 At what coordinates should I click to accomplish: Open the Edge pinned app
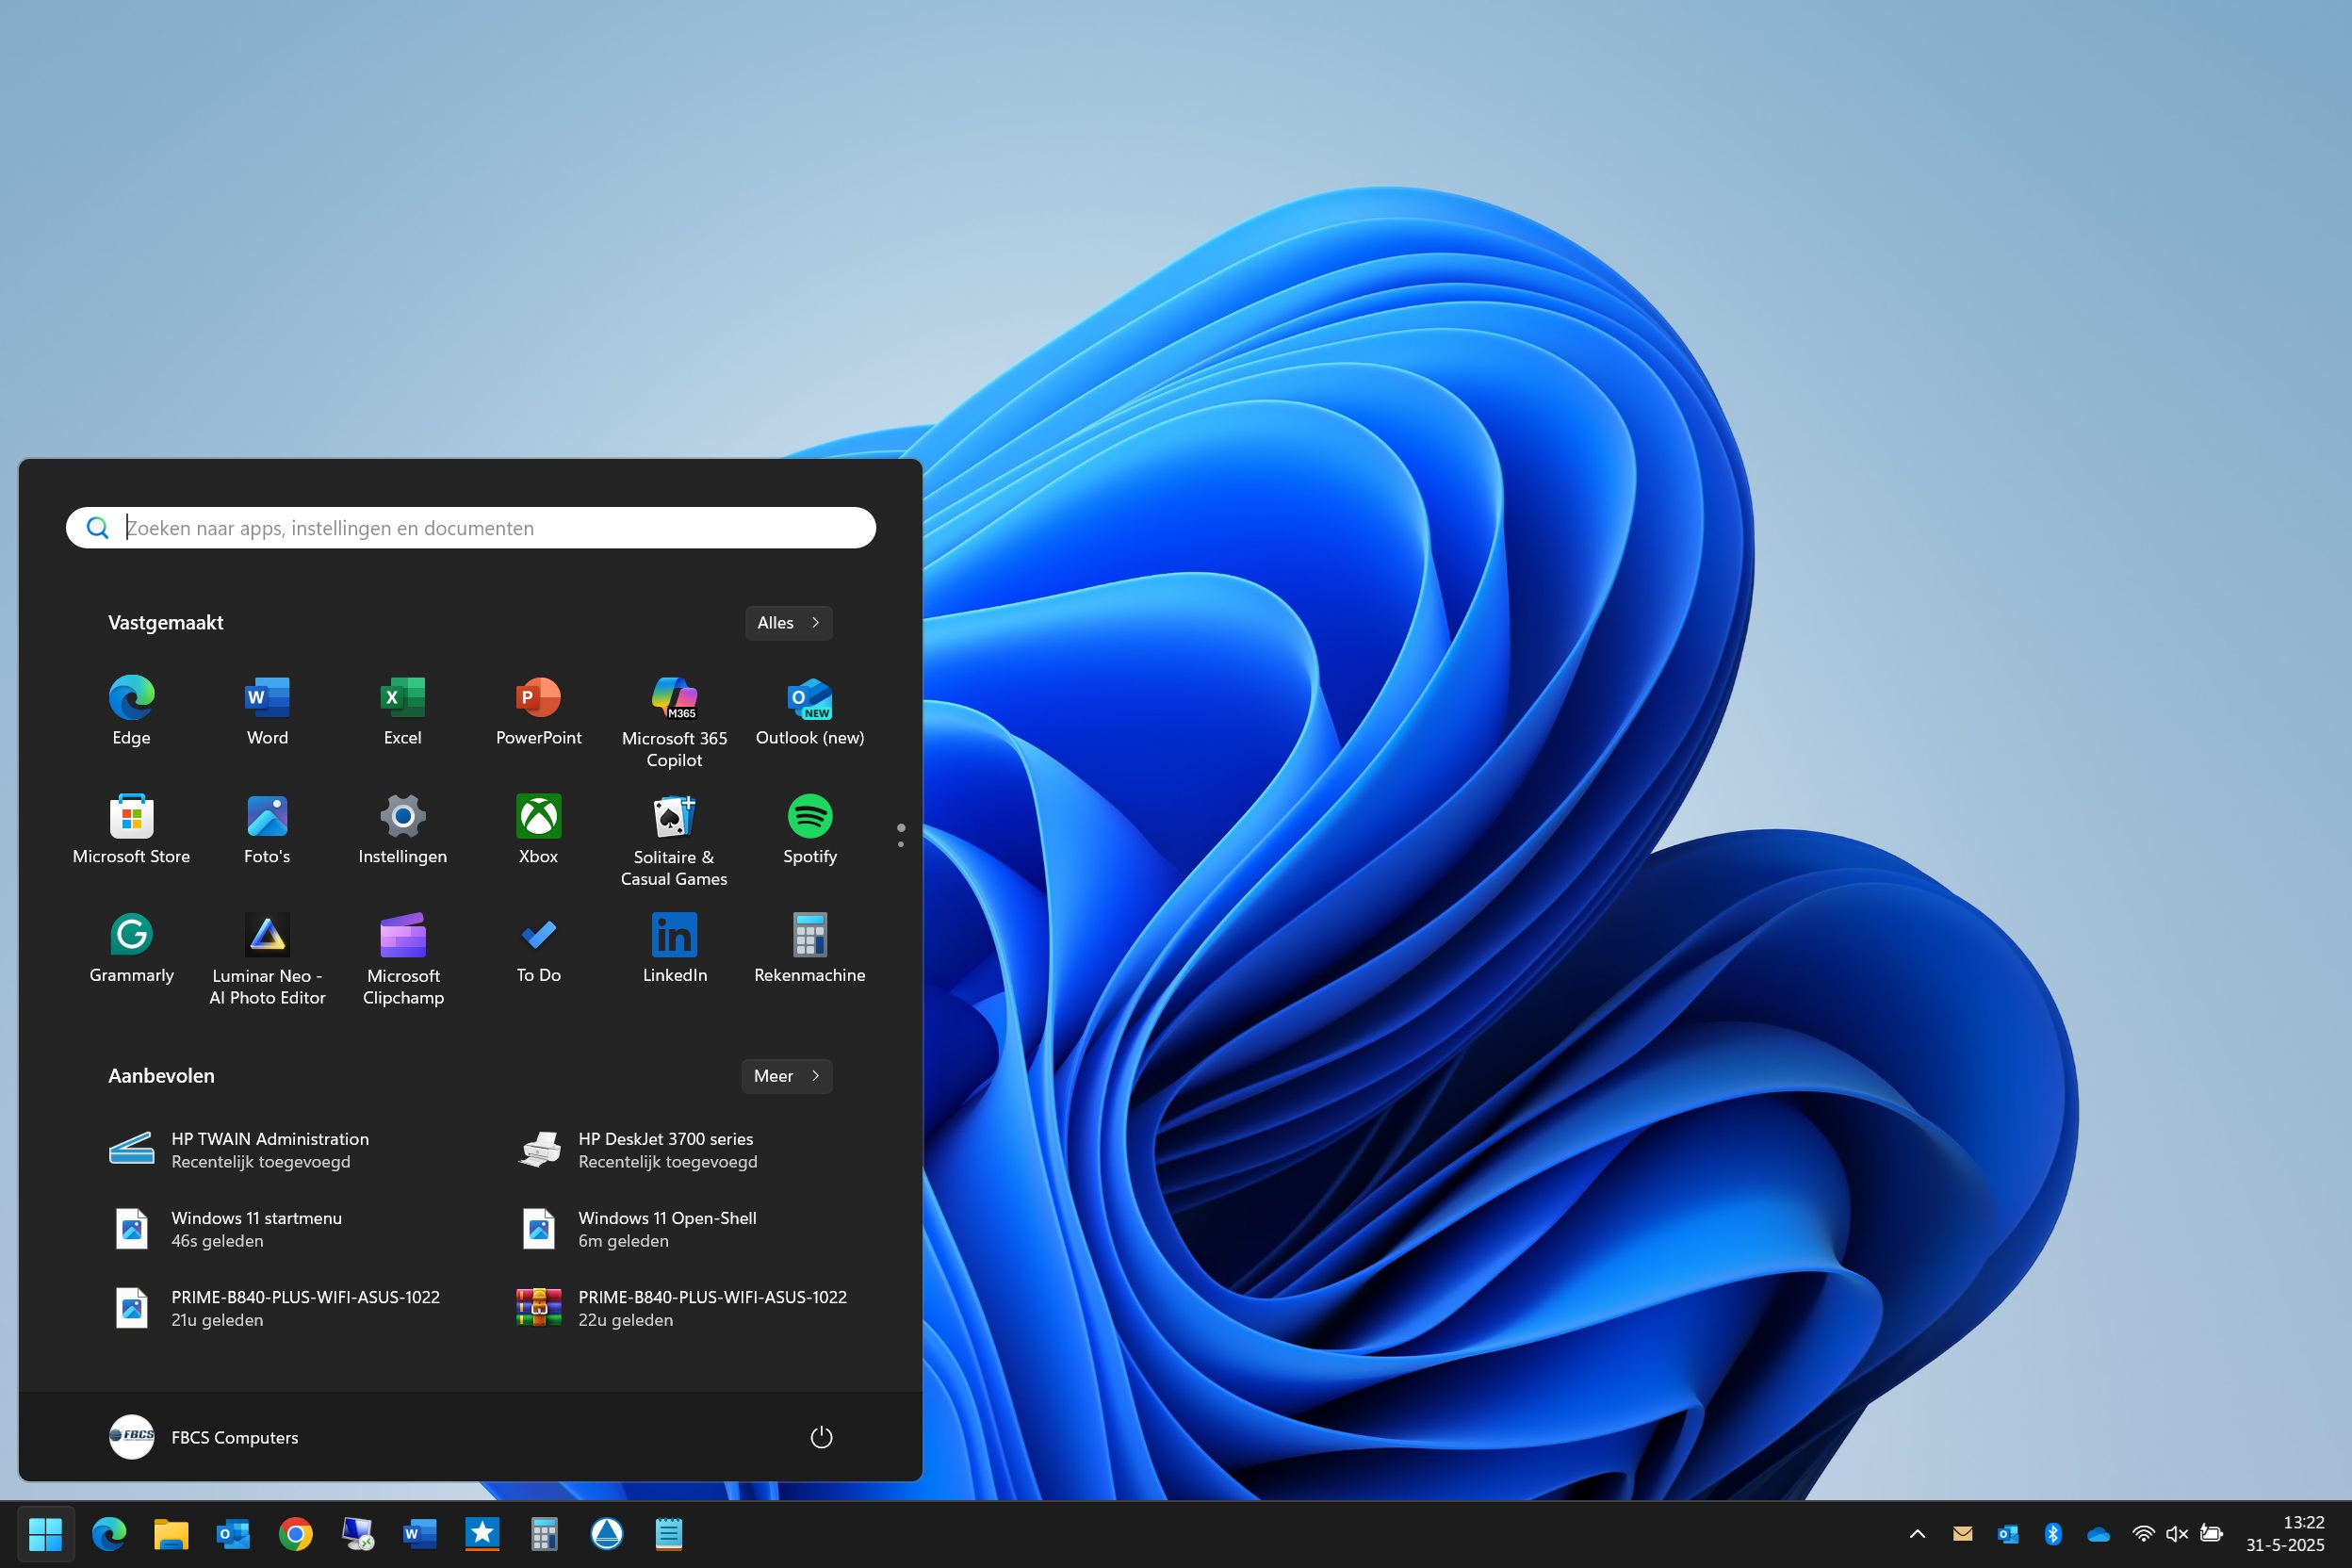[131, 710]
